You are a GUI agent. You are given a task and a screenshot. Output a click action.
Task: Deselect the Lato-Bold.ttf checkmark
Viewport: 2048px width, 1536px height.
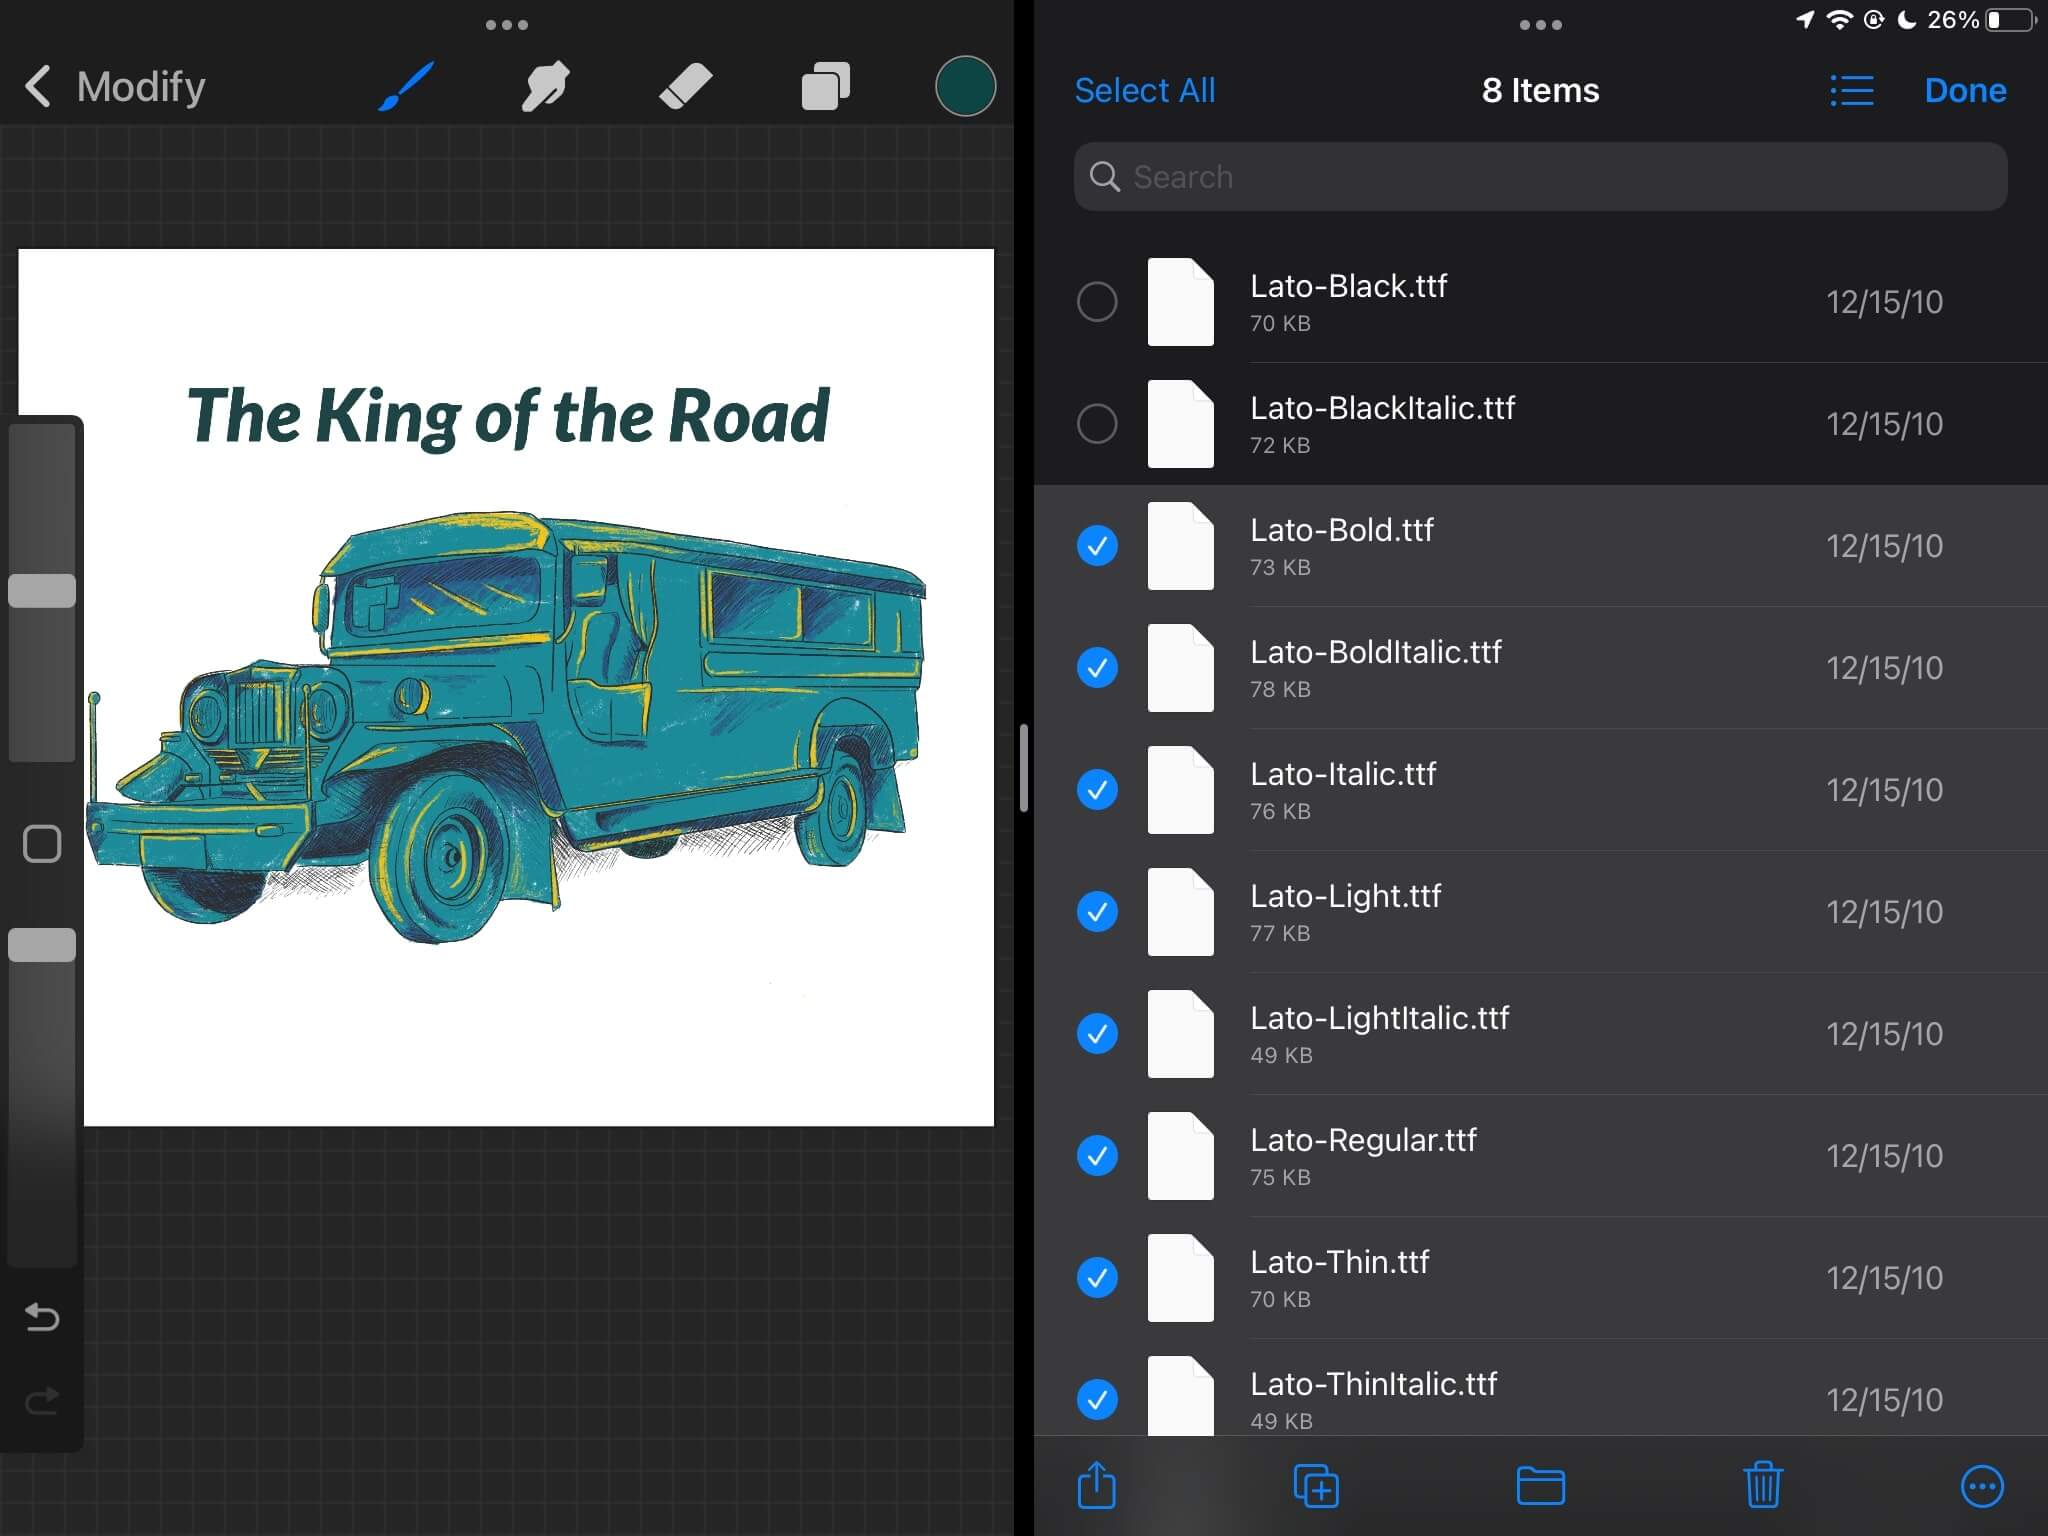[x=1097, y=546]
